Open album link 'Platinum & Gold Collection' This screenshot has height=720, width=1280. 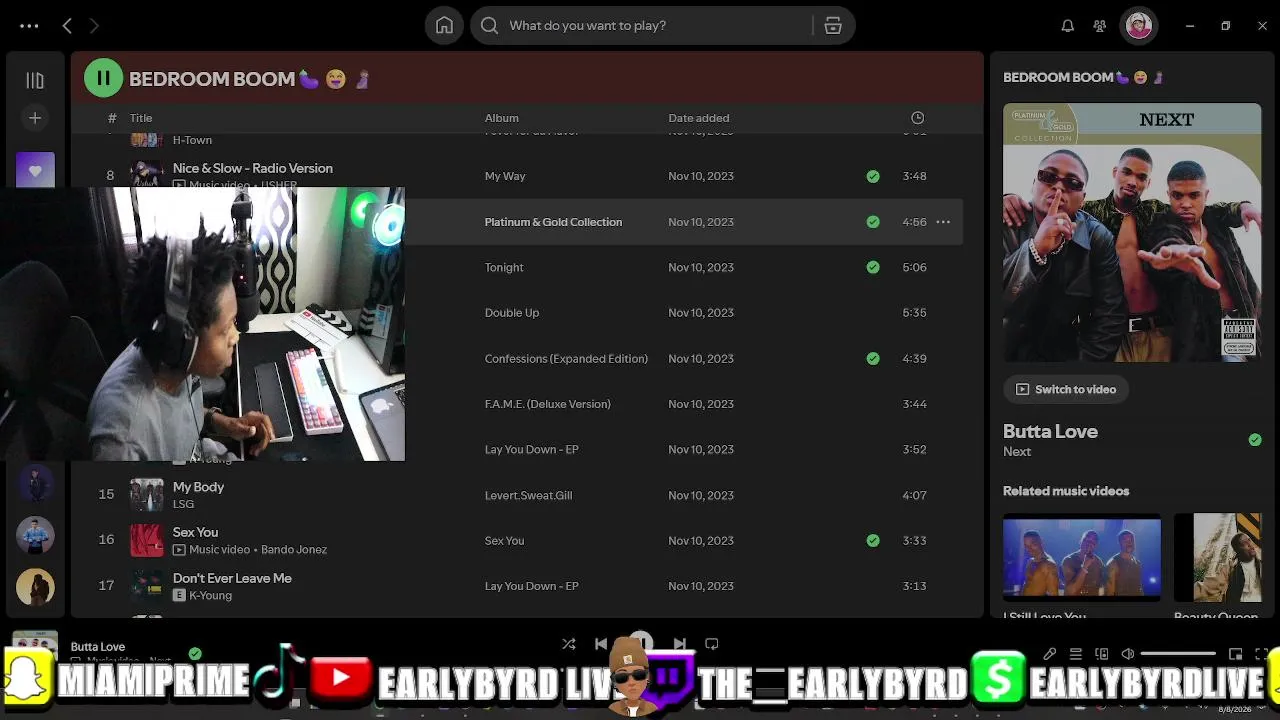pyautogui.click(x=553, y=222)
